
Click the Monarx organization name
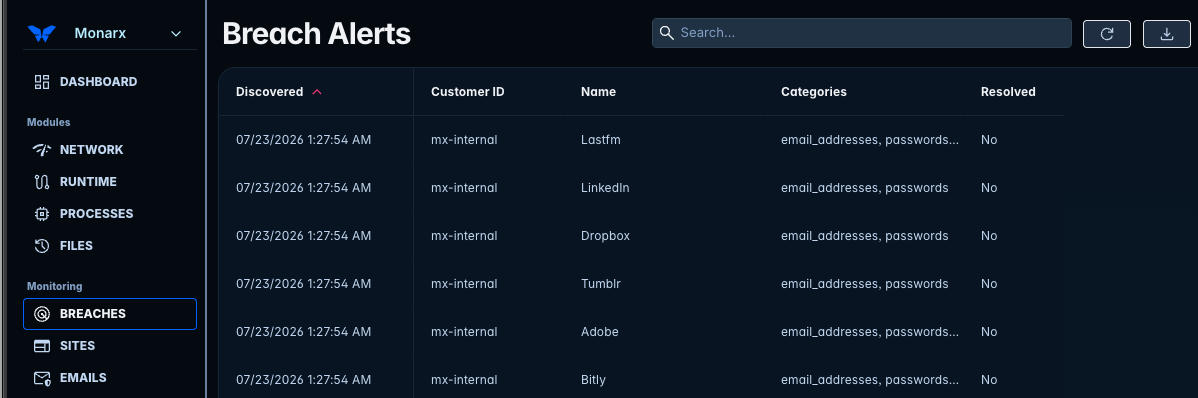[100, 34]
